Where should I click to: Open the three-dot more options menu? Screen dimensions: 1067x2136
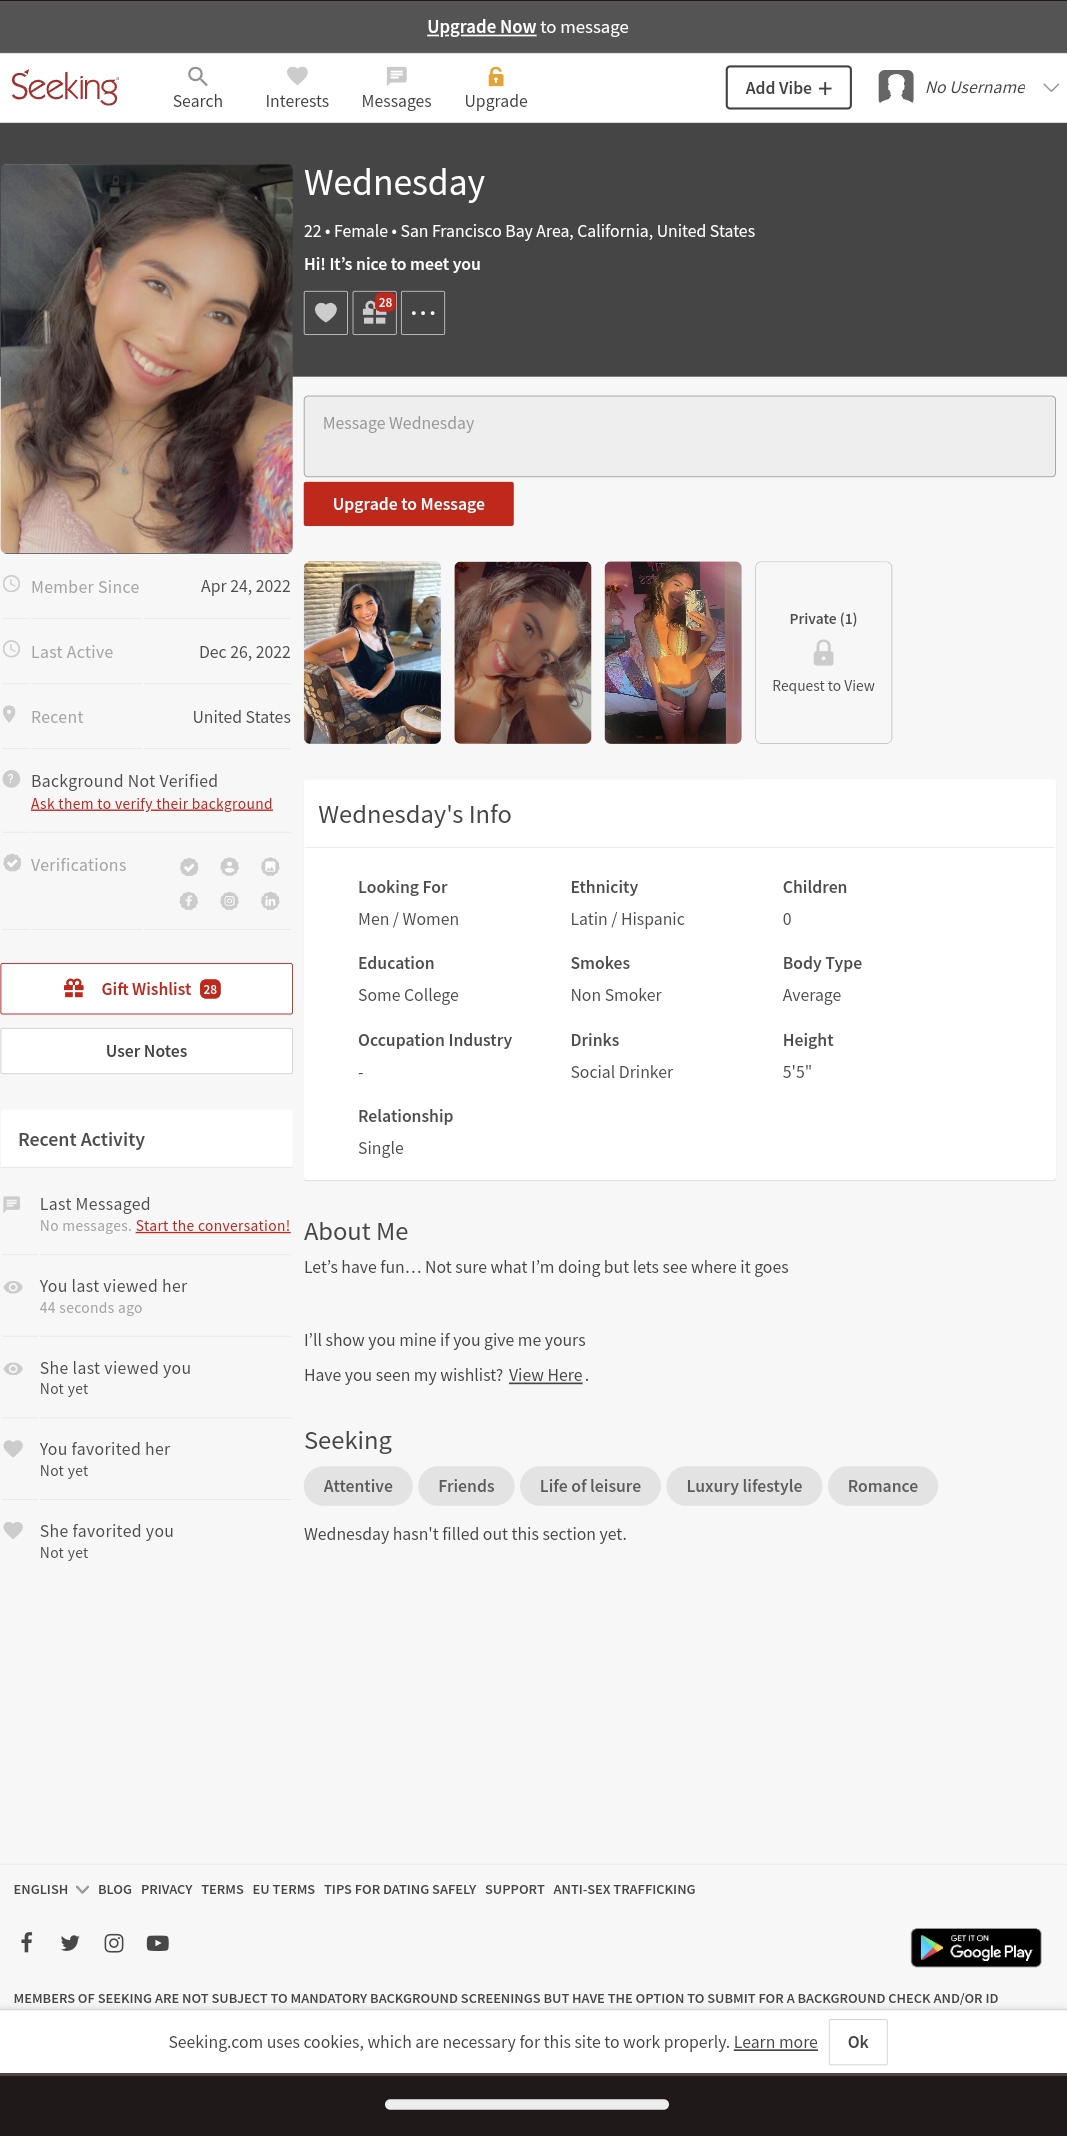(x=423, y=313)
